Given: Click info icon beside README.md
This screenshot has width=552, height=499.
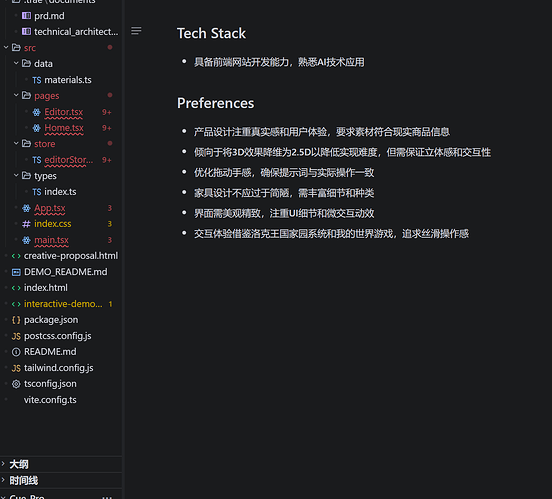Looking at the screenshot, I should pyautogui.click(x=16, y=352).
